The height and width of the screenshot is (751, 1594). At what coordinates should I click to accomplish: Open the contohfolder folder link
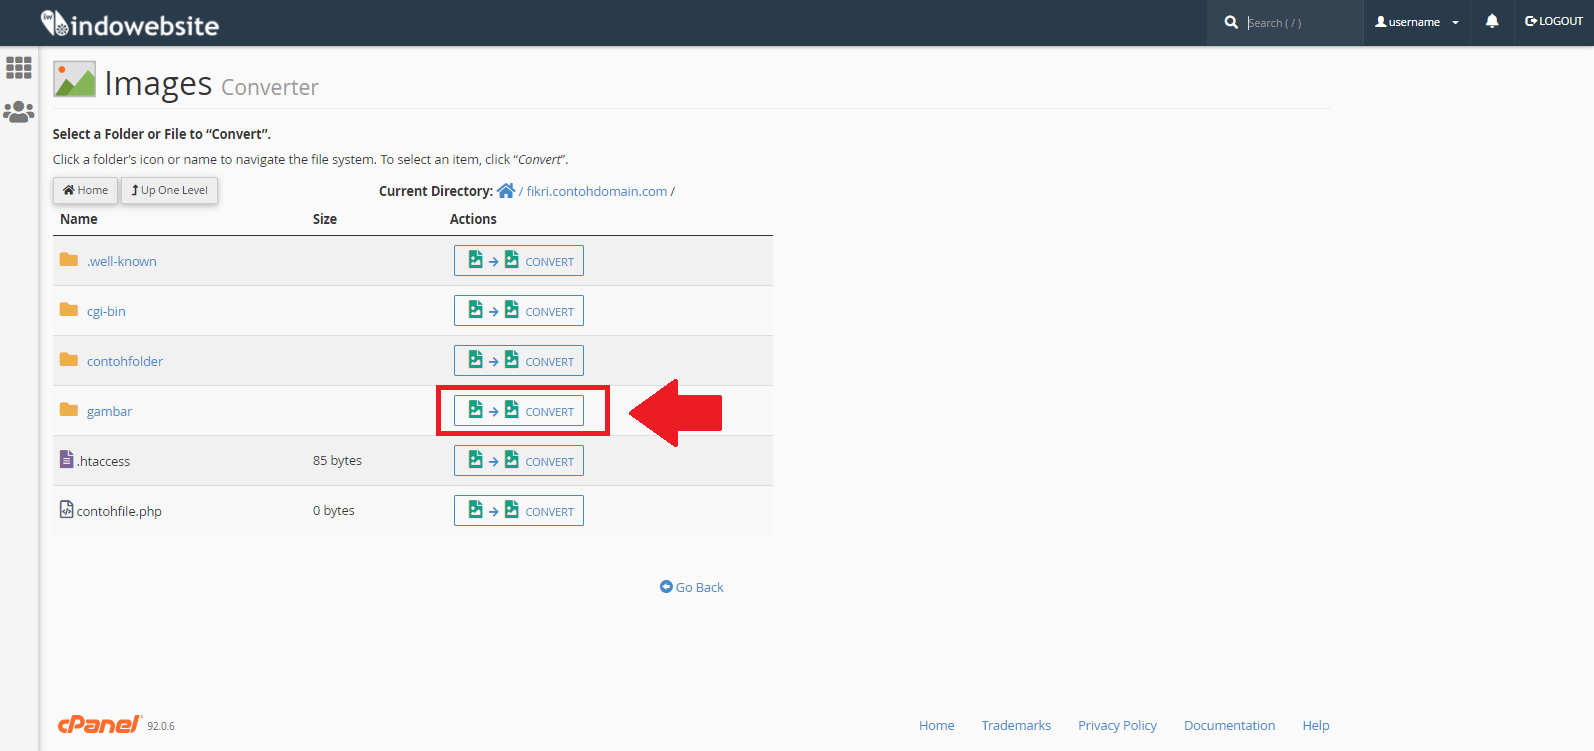(125, 361)
